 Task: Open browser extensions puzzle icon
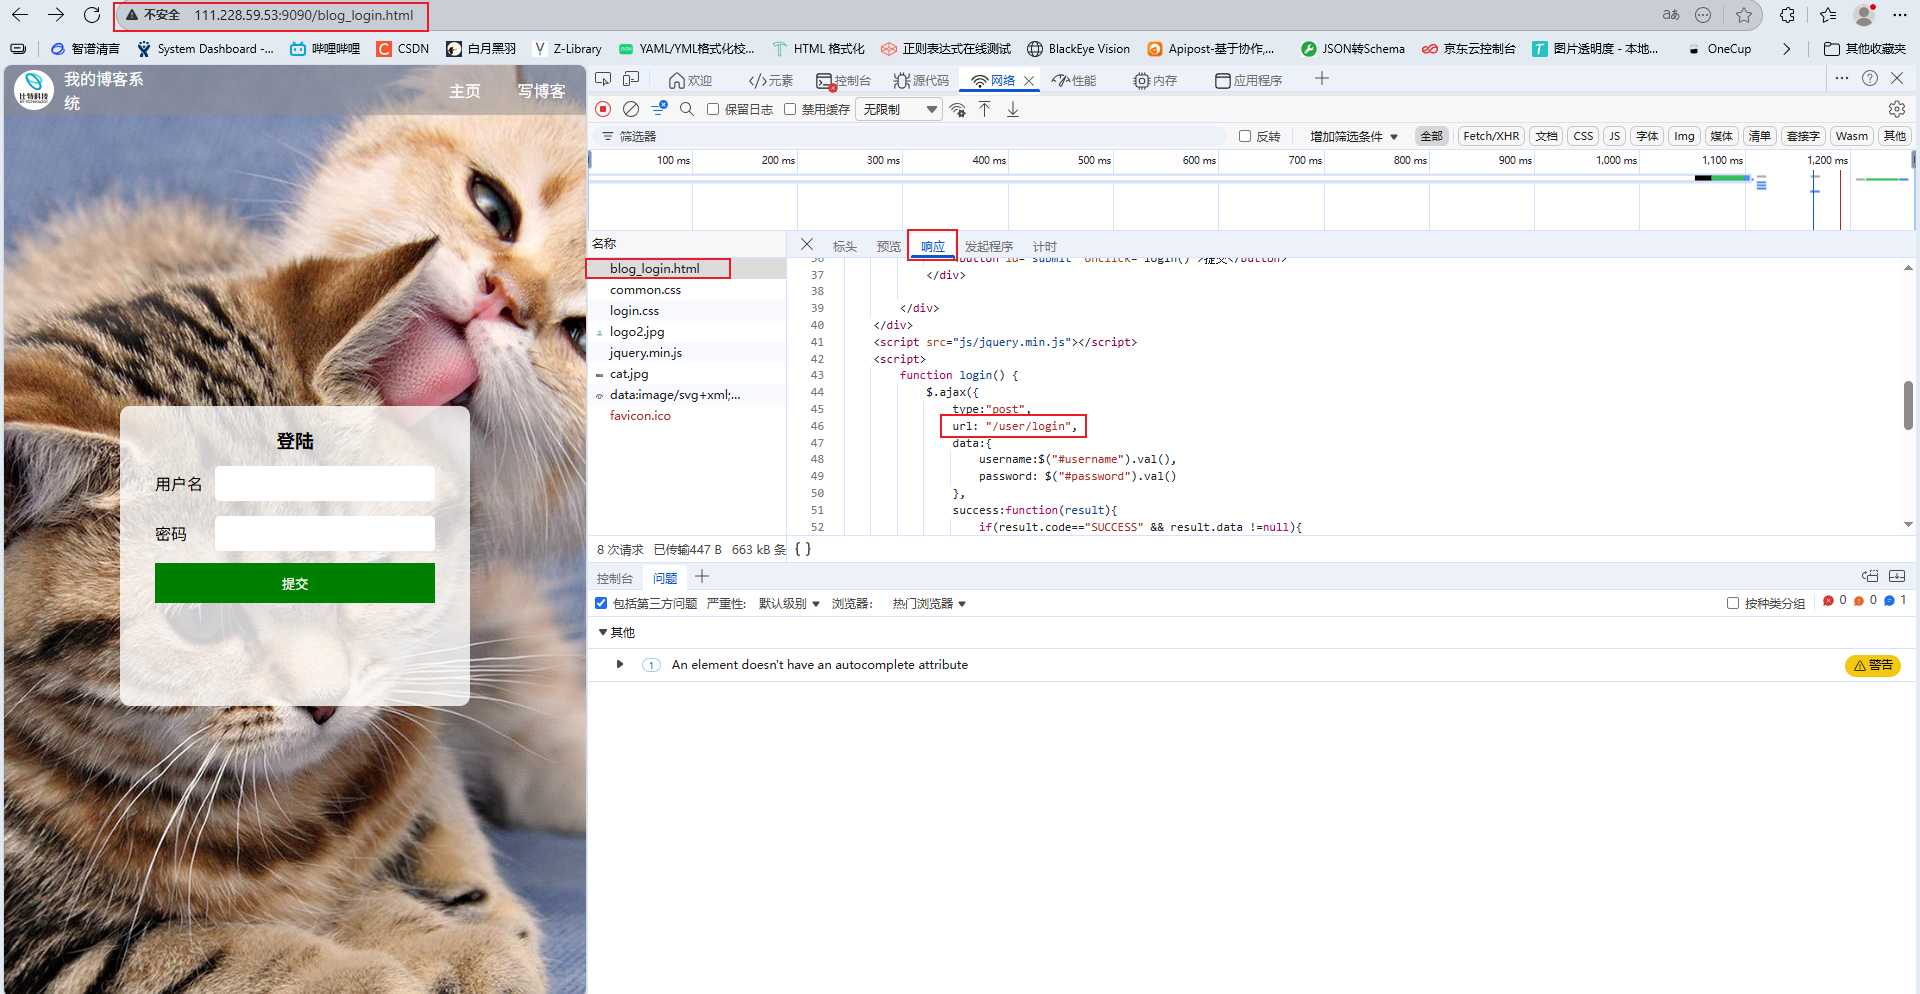1788,15
